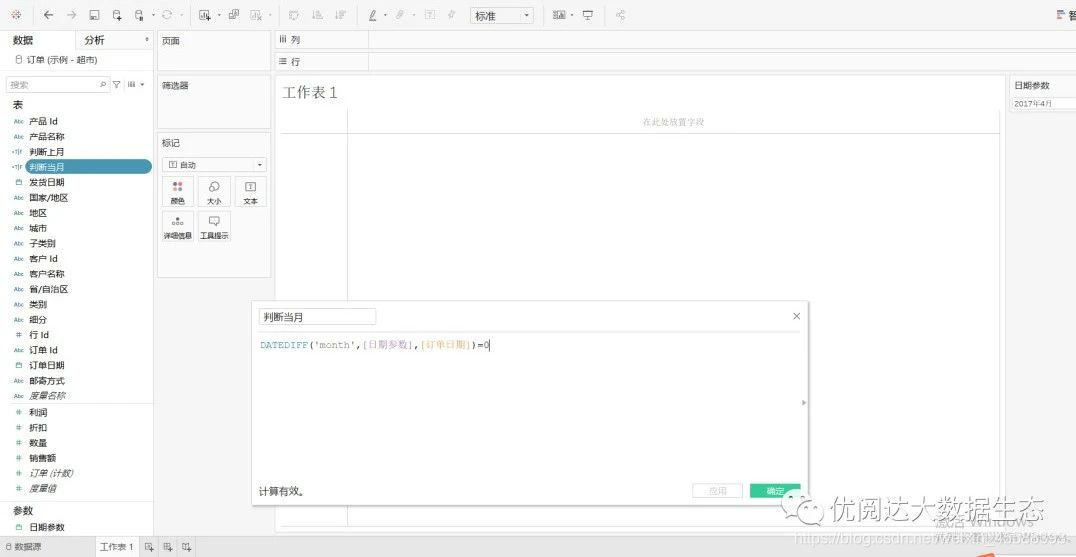The height and width of the screenshot is (557, 1076).
Task: Click the 工具提示 marks card button
Action: coord(214,226)
